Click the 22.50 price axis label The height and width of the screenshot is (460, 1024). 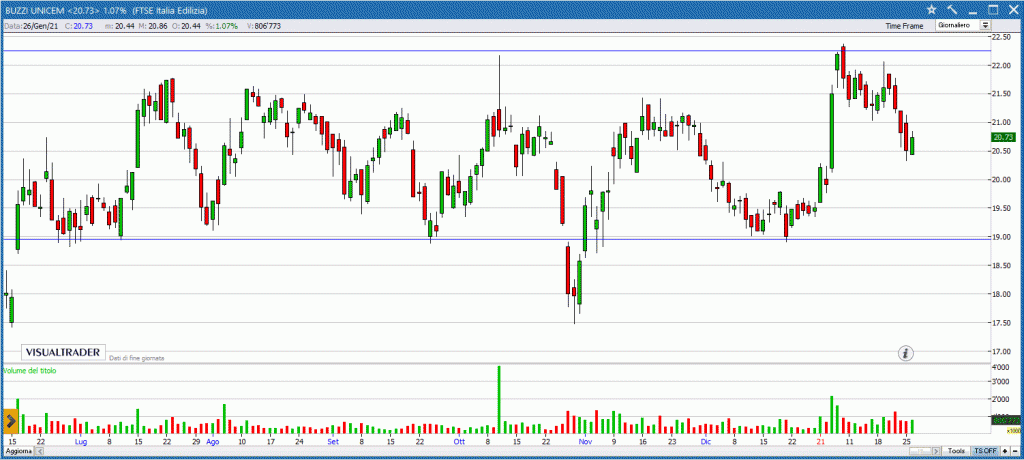1000,37
